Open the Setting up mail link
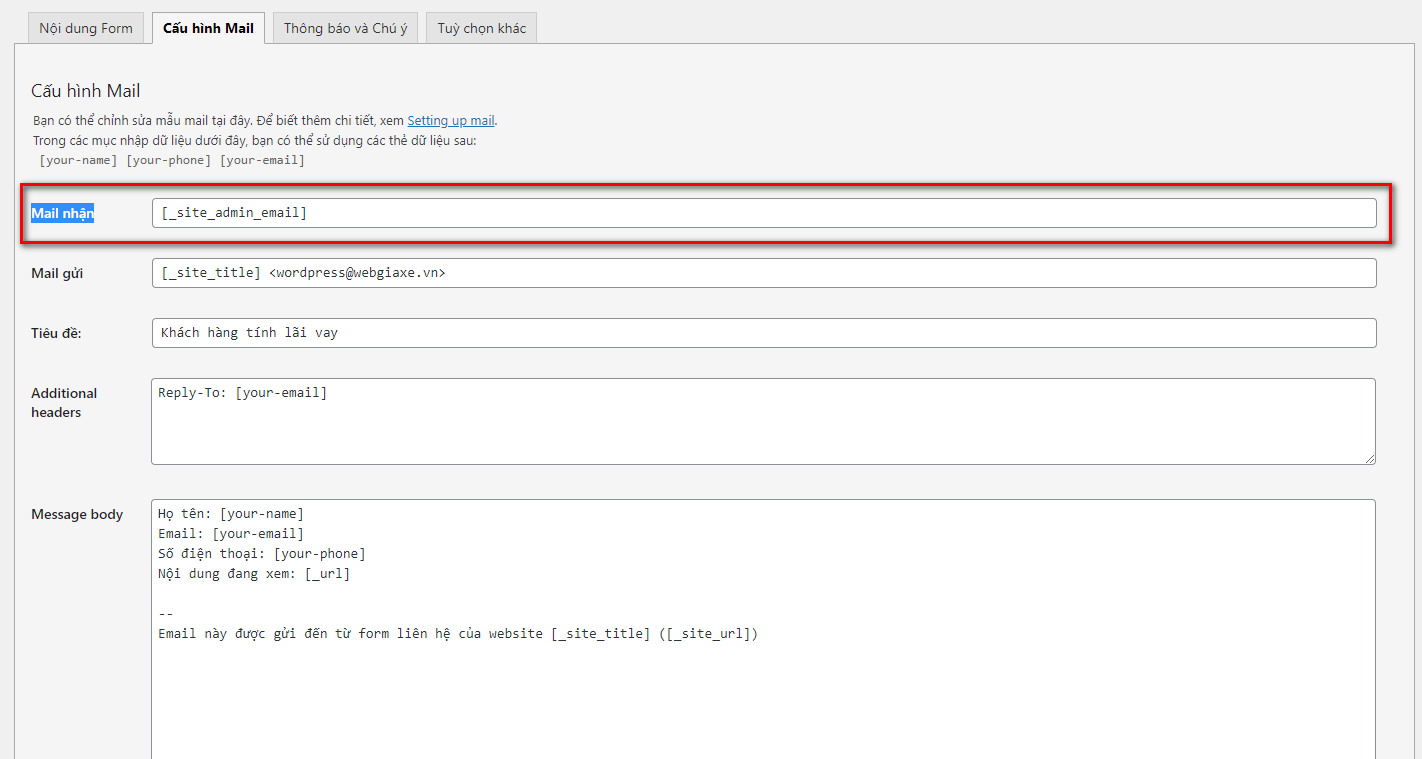The height and width of the screenshot is (759, 1422). pyautogui.click(x=451, y=121)
